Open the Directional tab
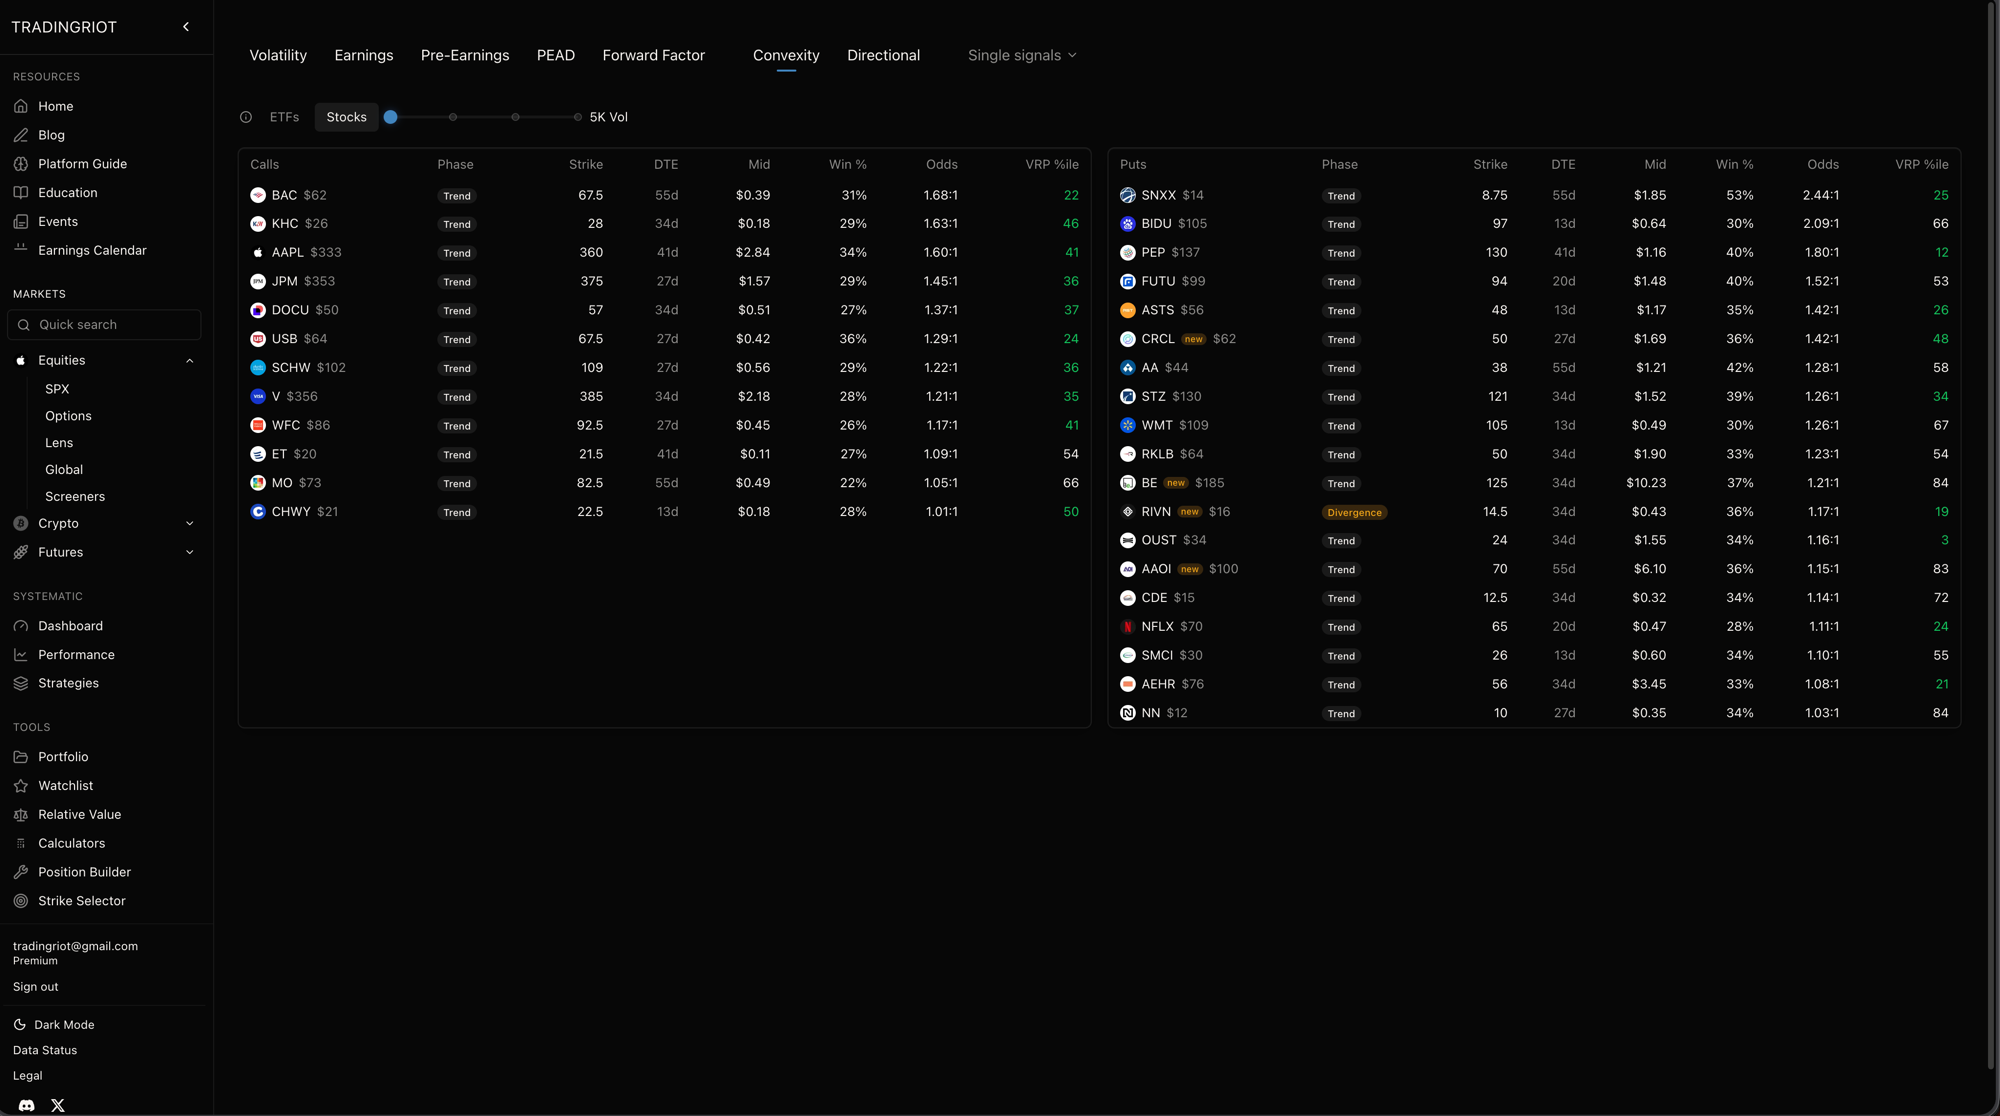2000x1116 pixels. coord(884,55)
